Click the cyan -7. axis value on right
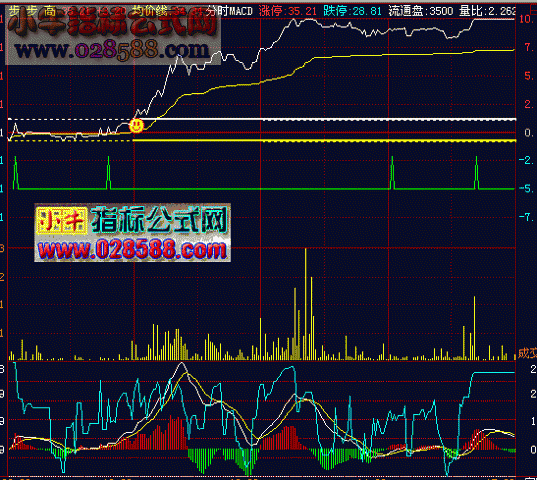 [x=527, y=217]
